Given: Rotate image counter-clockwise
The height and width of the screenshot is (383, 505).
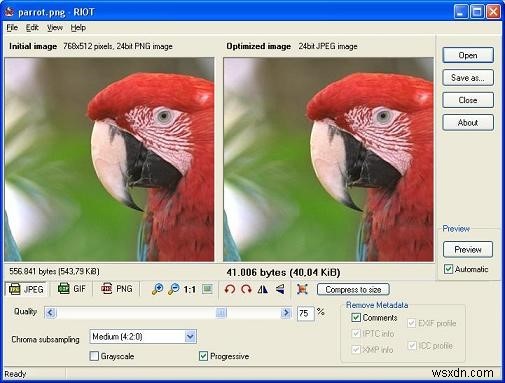Looking at the screenshot, I should (x=230, y=289).
